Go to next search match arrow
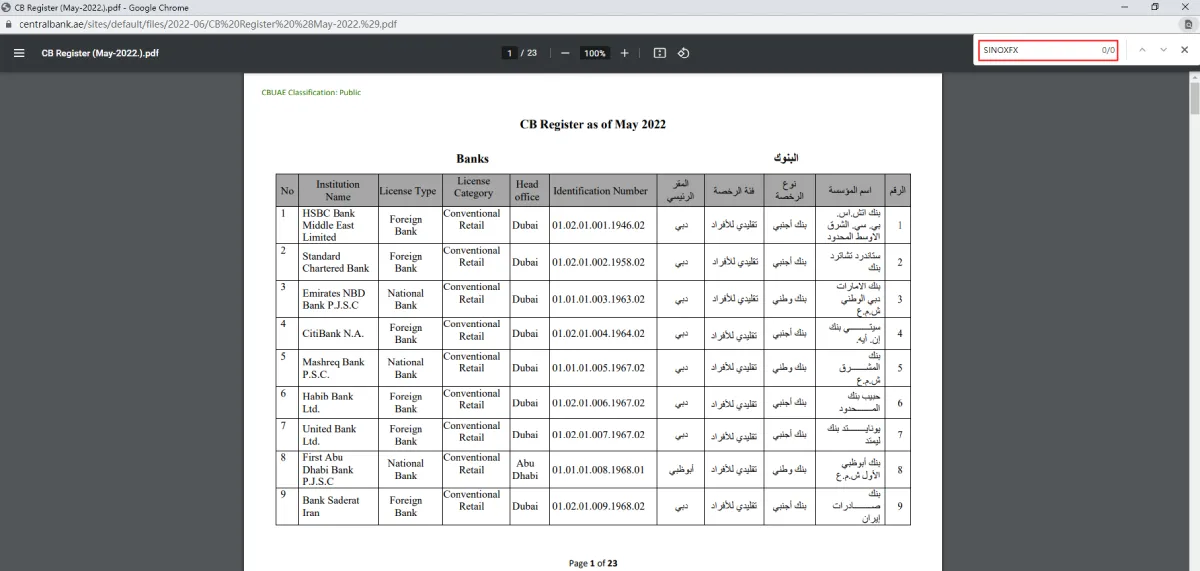1200x571 pixels. pos(1163,50)
